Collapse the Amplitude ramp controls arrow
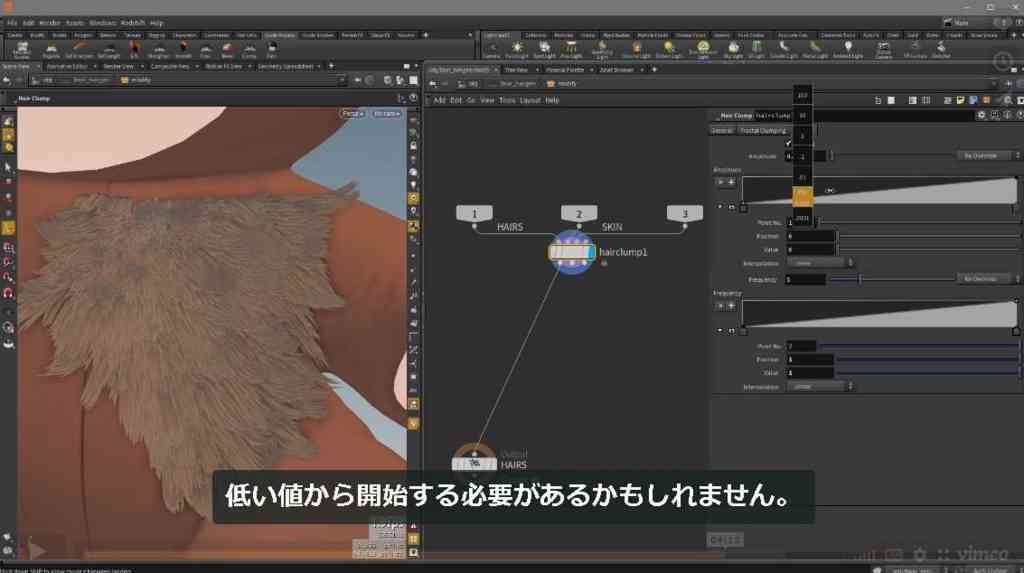The height and width of the screenshot is (573, 1024). tap(720, 206)
